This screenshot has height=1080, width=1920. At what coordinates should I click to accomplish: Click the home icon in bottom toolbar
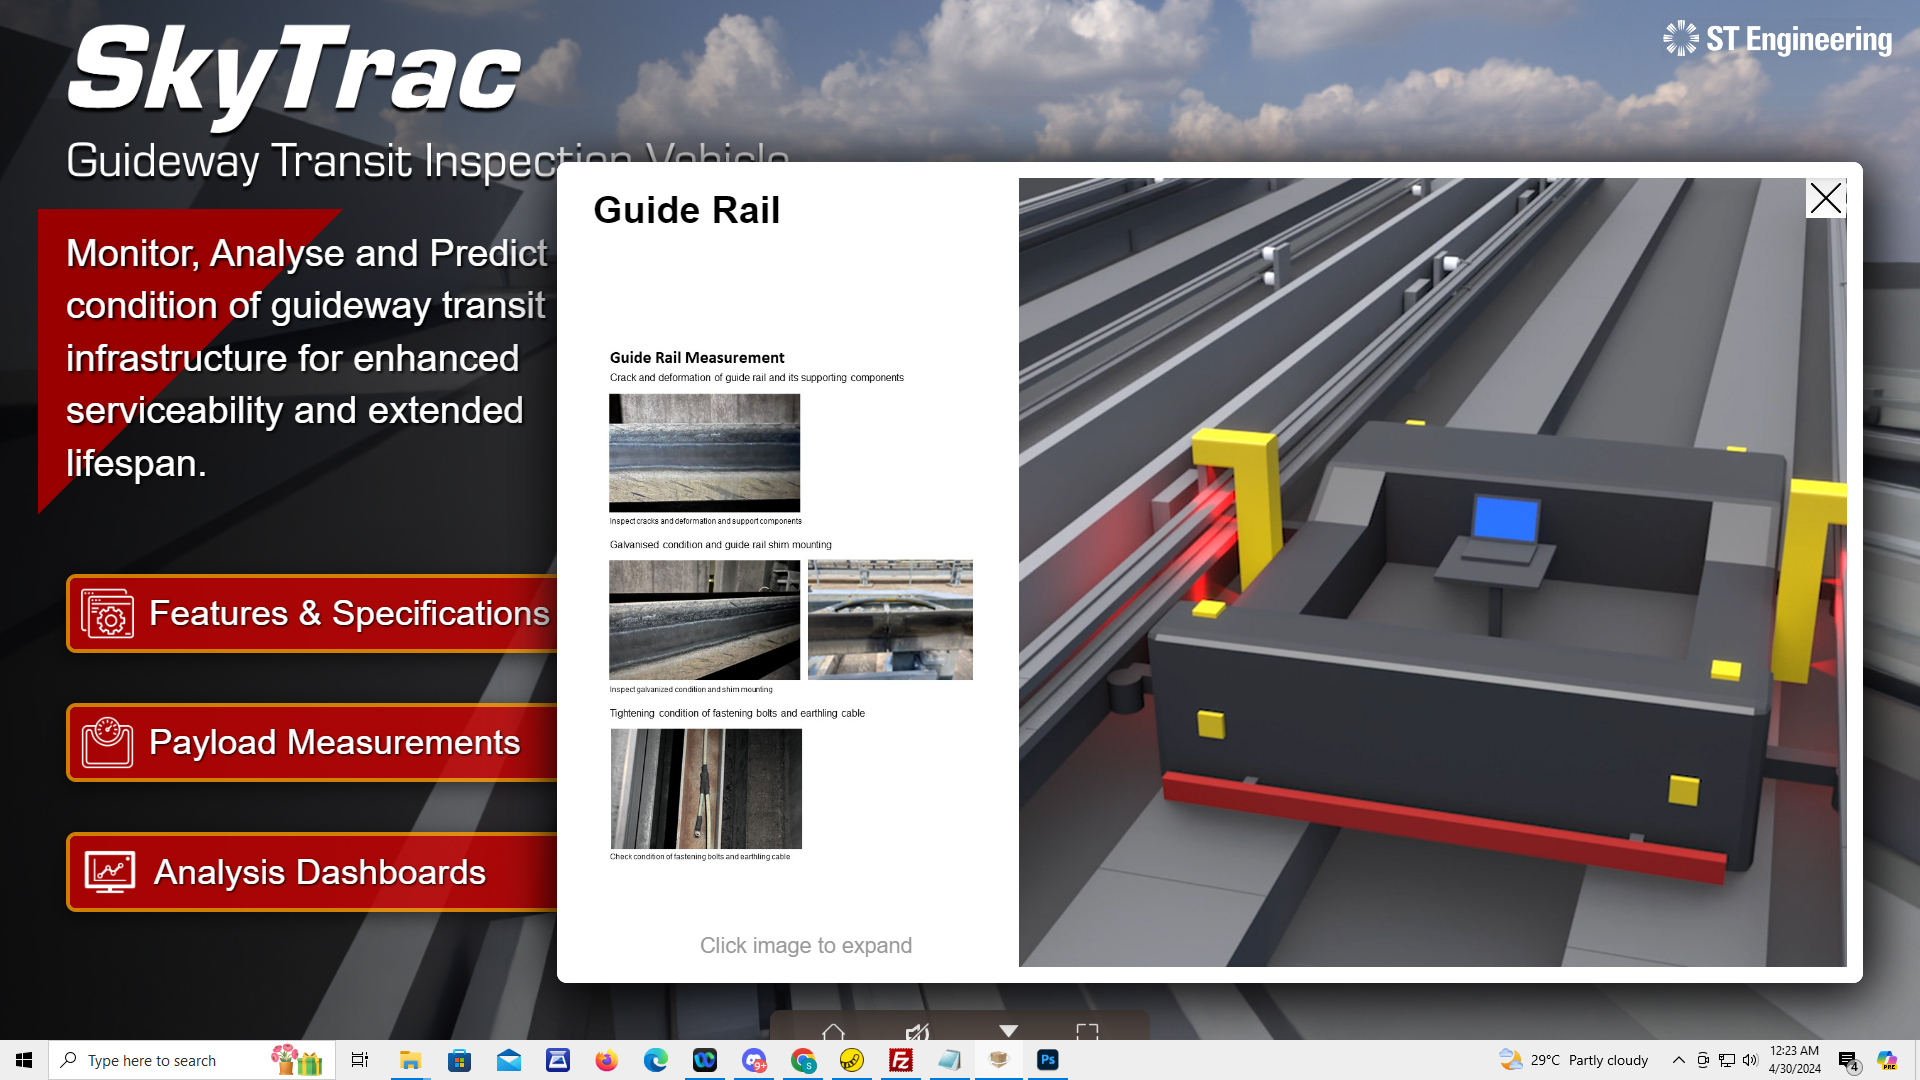point(833,1031)
